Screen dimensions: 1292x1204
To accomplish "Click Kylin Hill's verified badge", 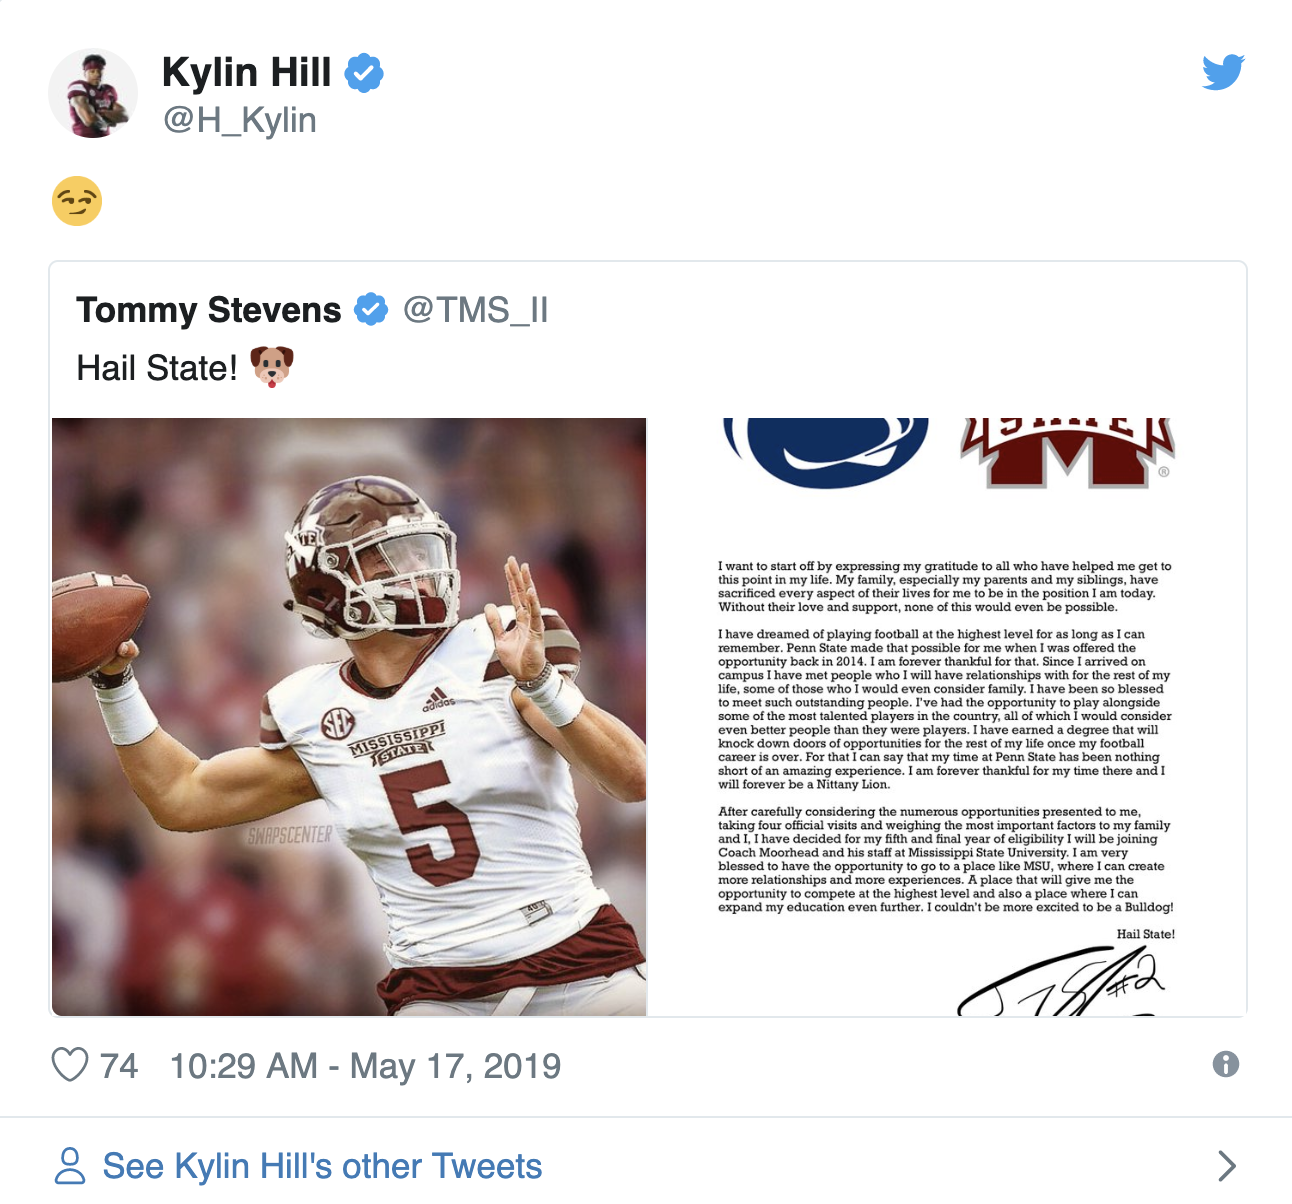I will click(x=364, y=73).
